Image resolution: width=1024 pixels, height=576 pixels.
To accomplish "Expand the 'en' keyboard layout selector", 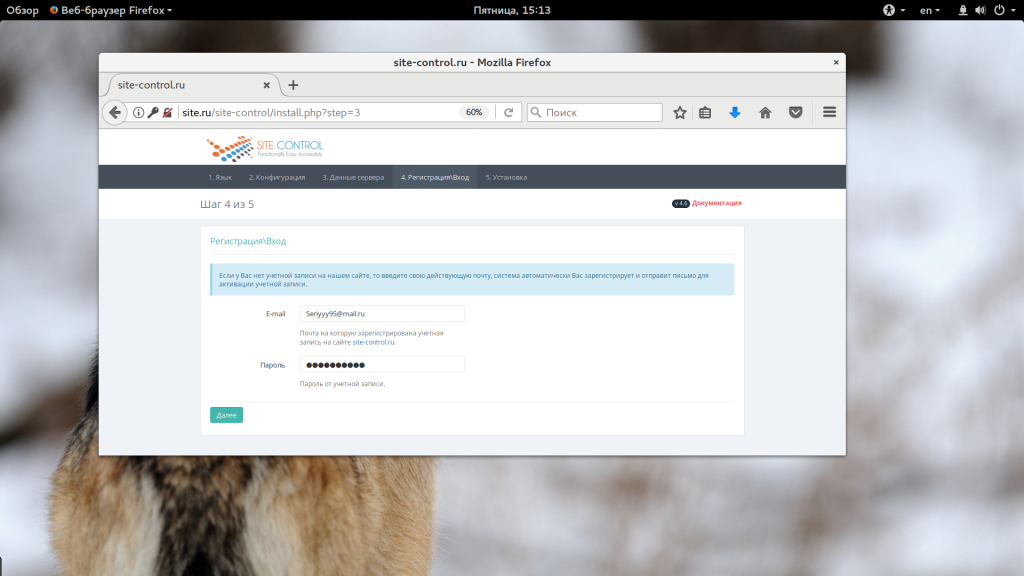I will (x=930, y=10).
